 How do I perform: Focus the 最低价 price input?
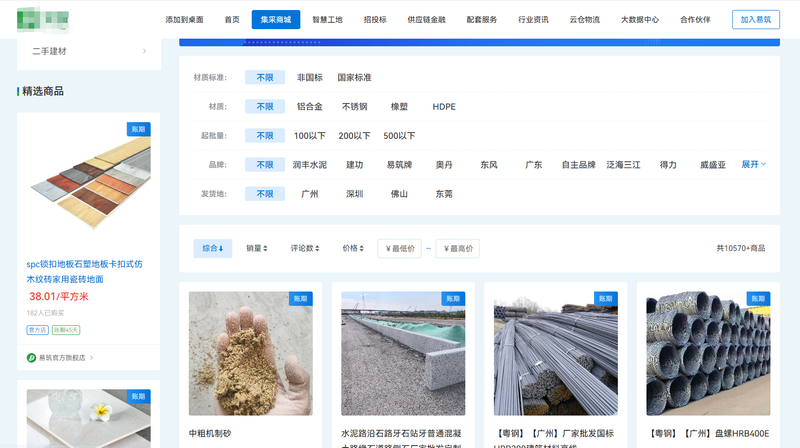pos(399,248)
